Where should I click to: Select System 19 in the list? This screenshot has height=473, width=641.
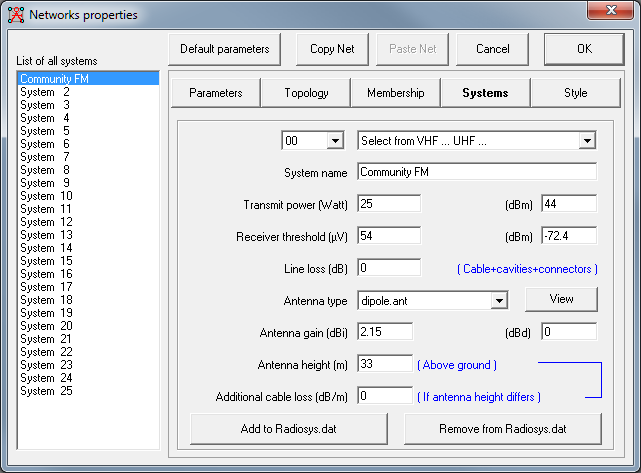point(88,313)
